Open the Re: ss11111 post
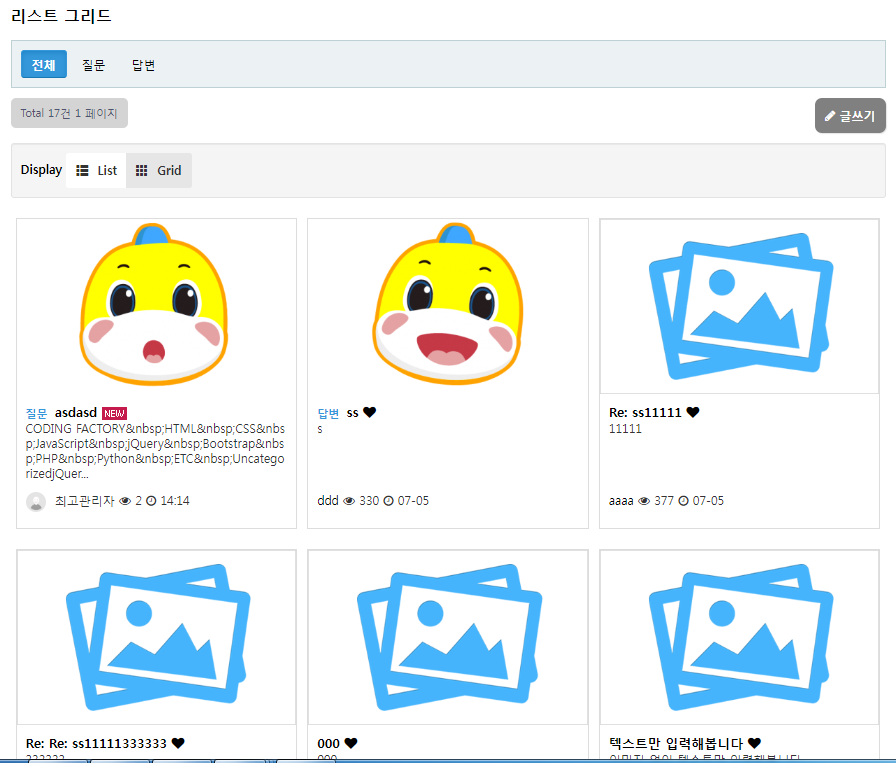 [x=645, y=412]
